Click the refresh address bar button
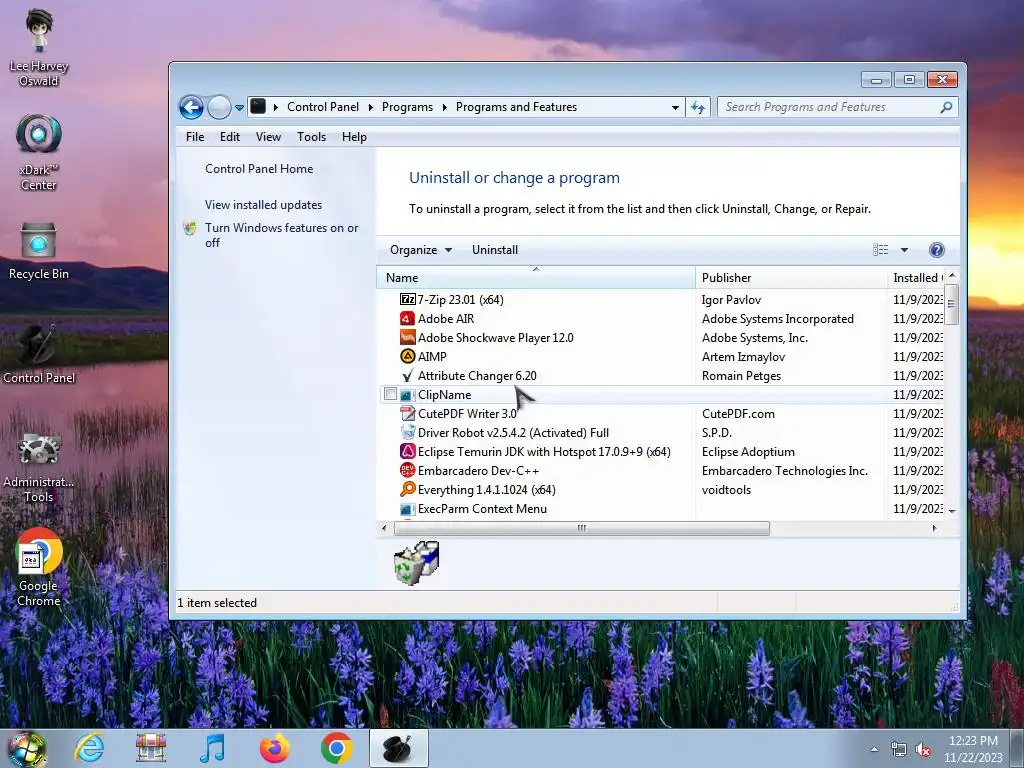This screenshot has height=768, width=1024. [x=698, y=107]
